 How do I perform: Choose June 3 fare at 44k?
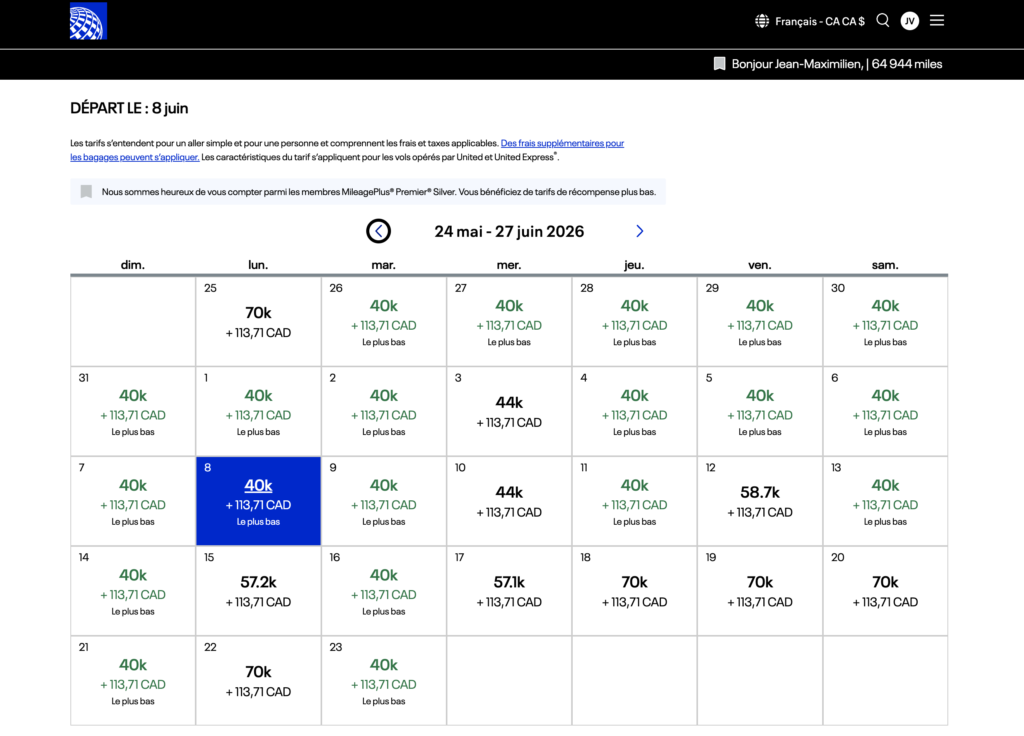click(509, 411)
